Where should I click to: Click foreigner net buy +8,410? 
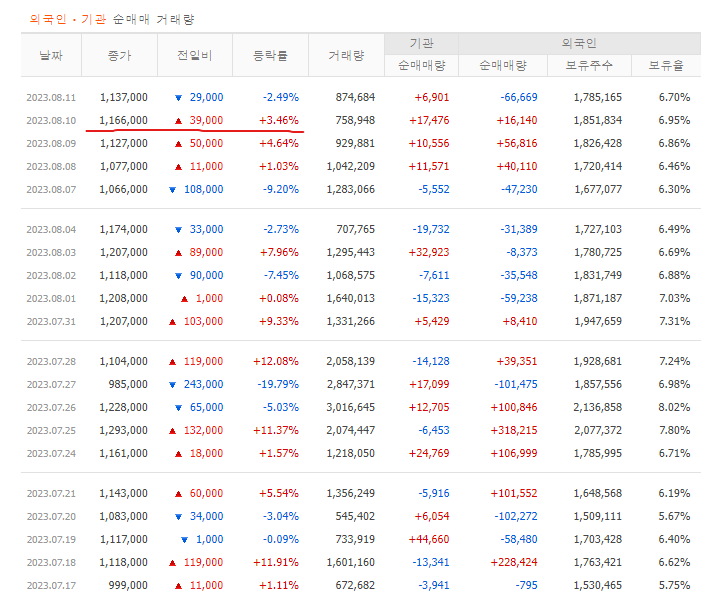(x=520, y=321)
